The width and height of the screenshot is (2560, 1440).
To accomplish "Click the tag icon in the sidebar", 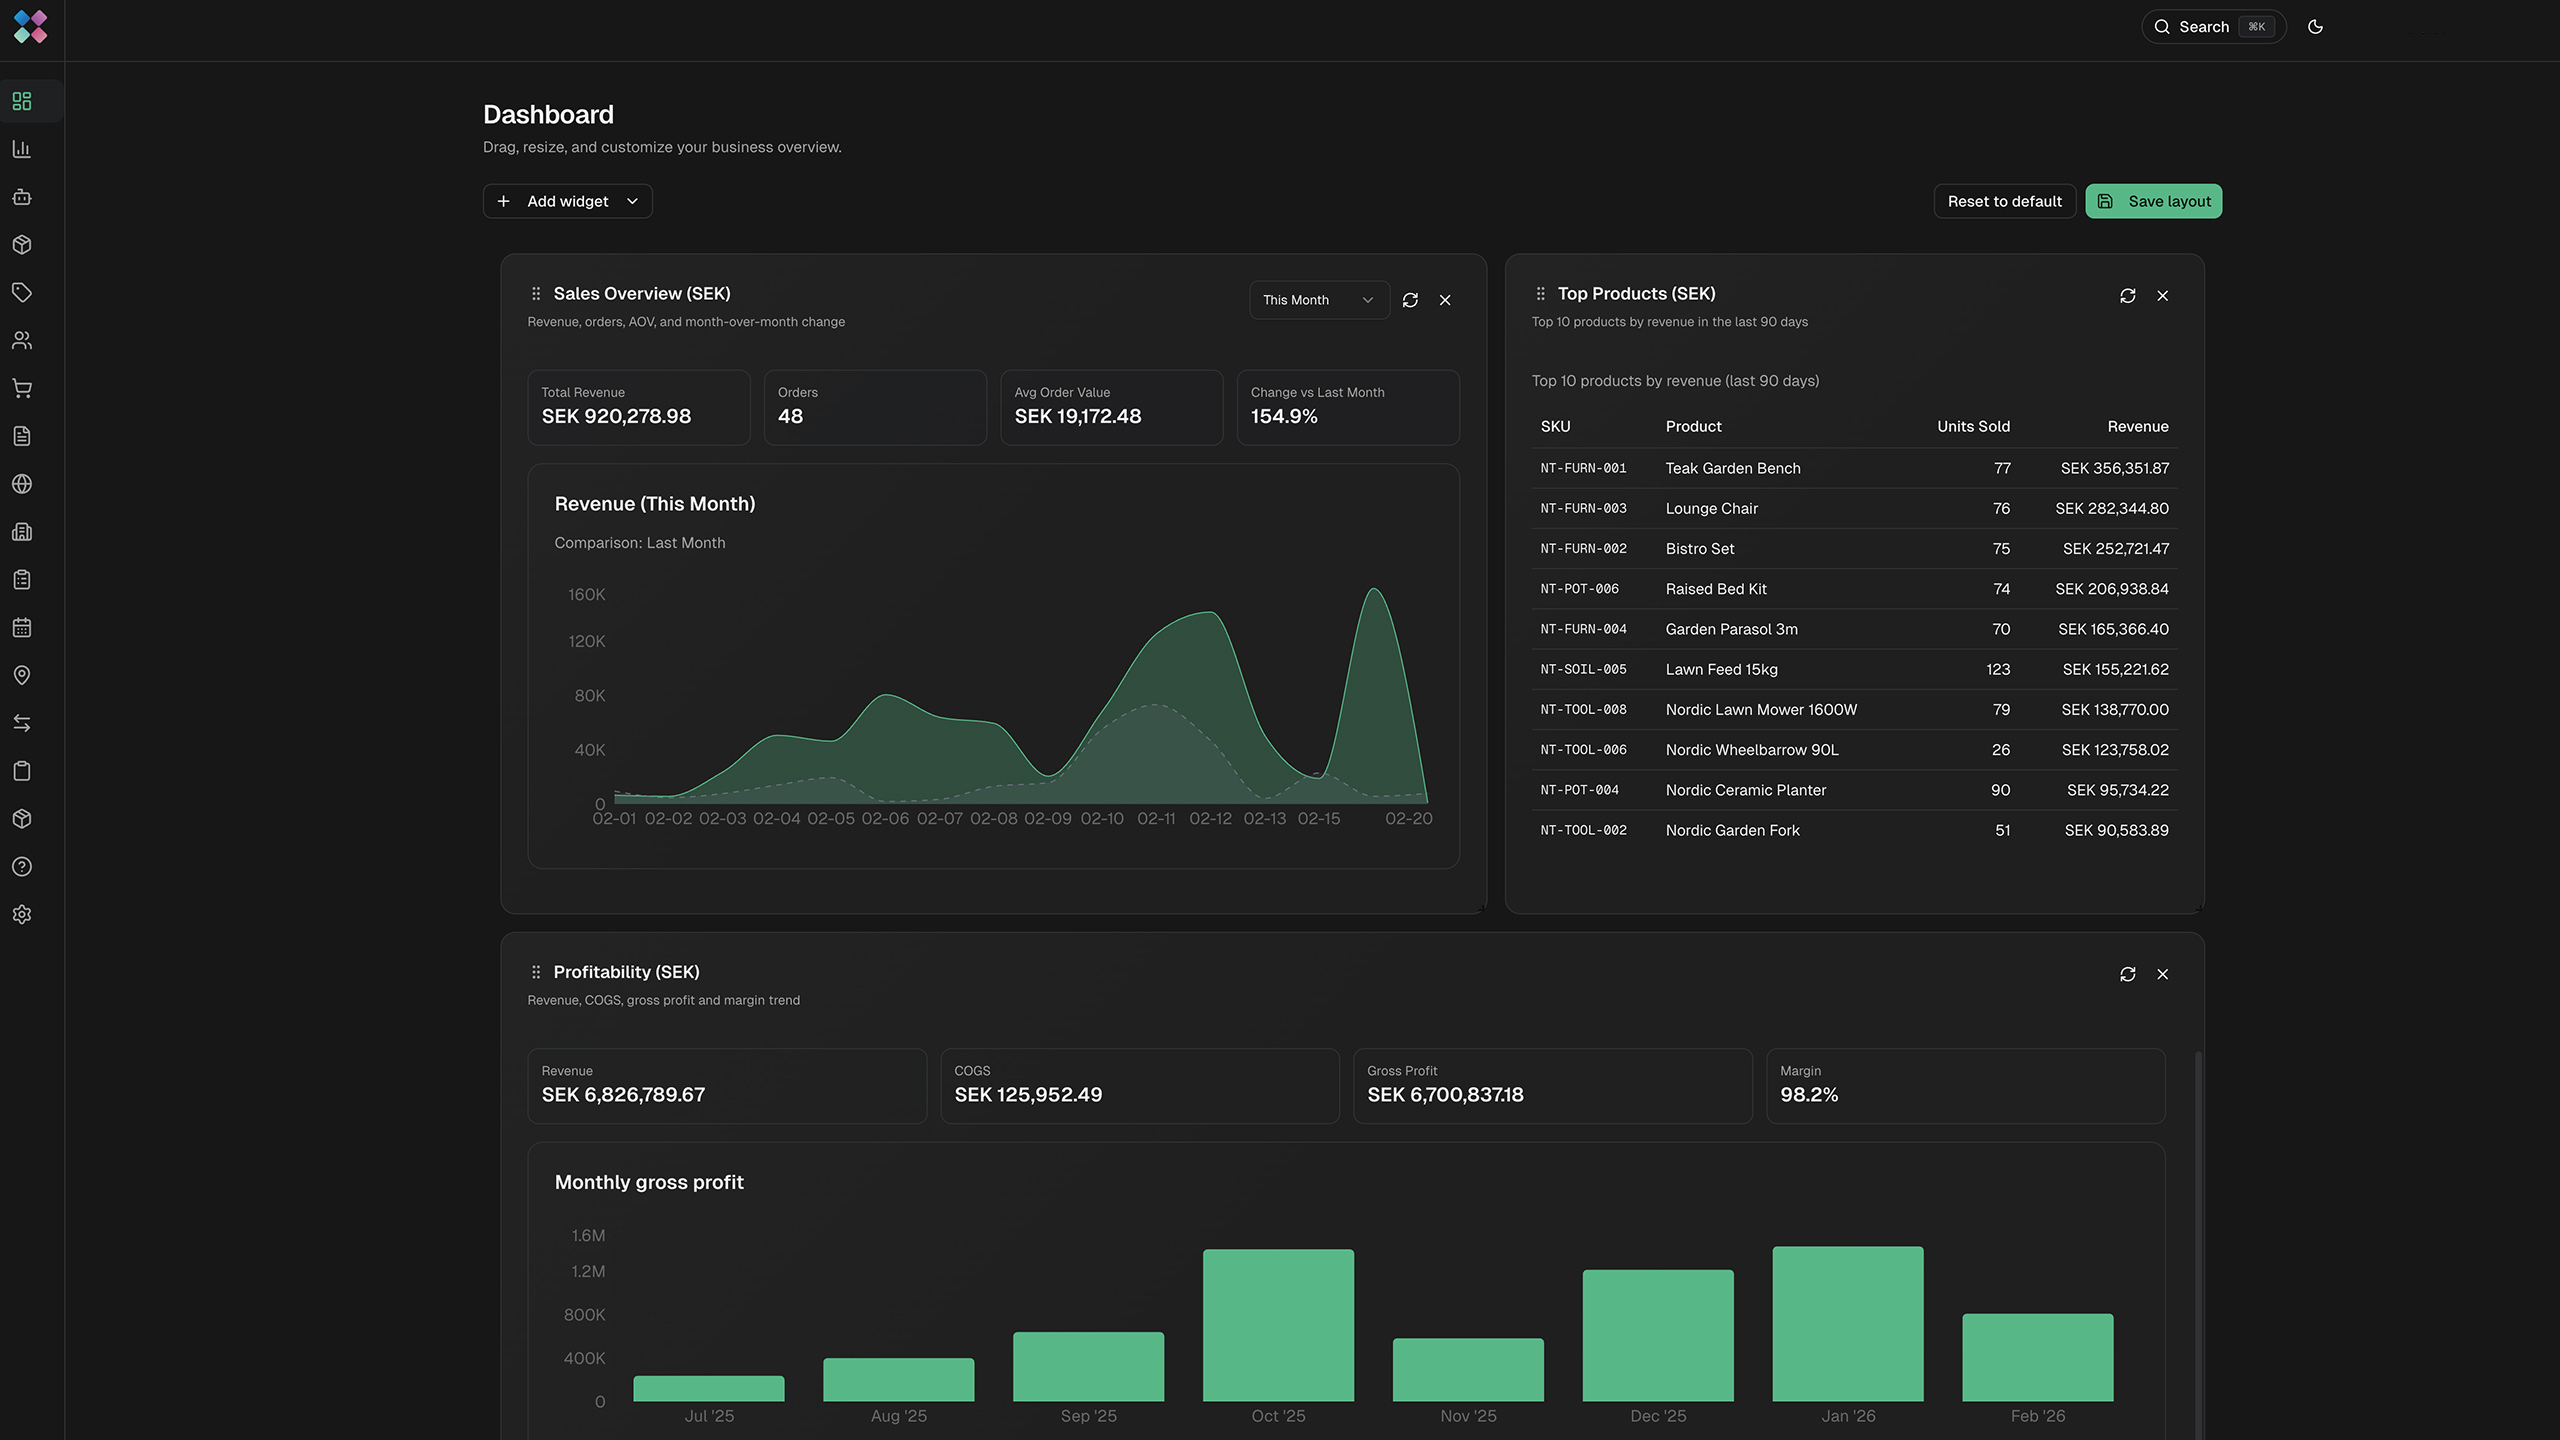I will click(x=22, y=292).
